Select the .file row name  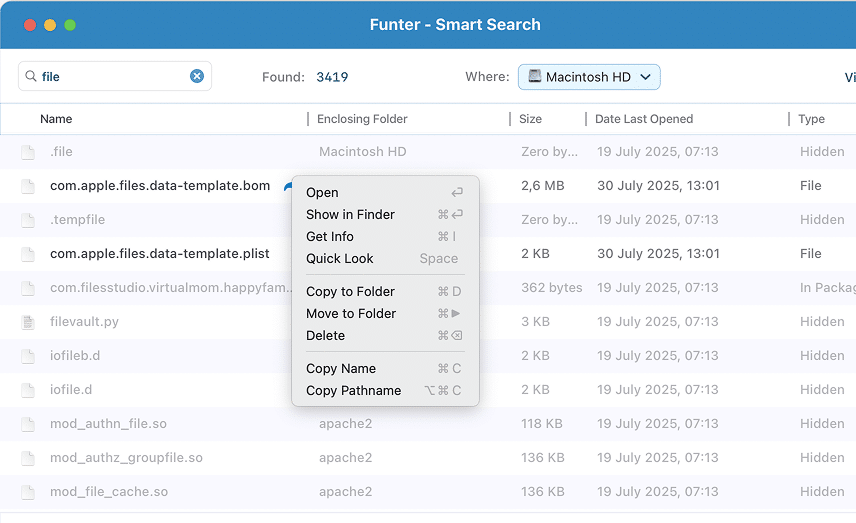(x=61, y=152)
